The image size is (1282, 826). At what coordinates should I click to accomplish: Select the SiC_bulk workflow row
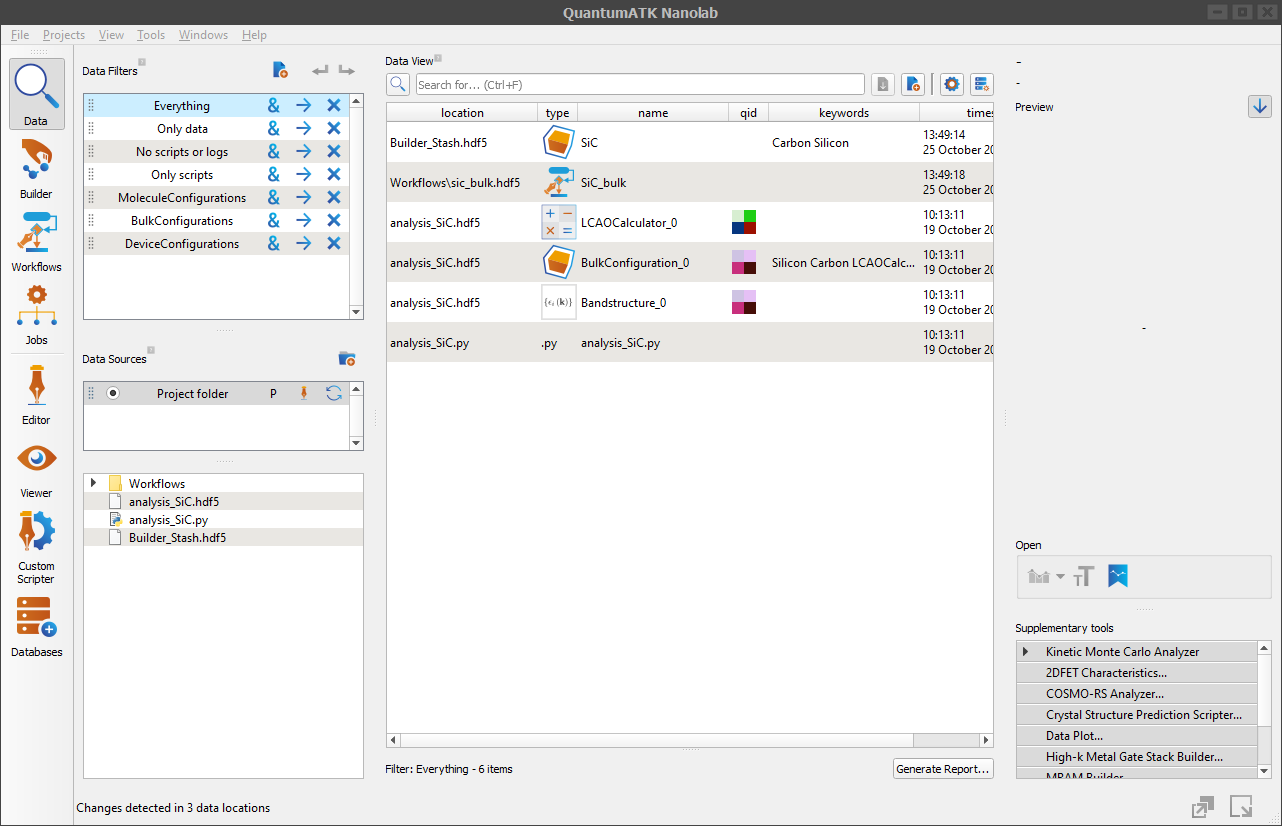[x=690, y=182]
